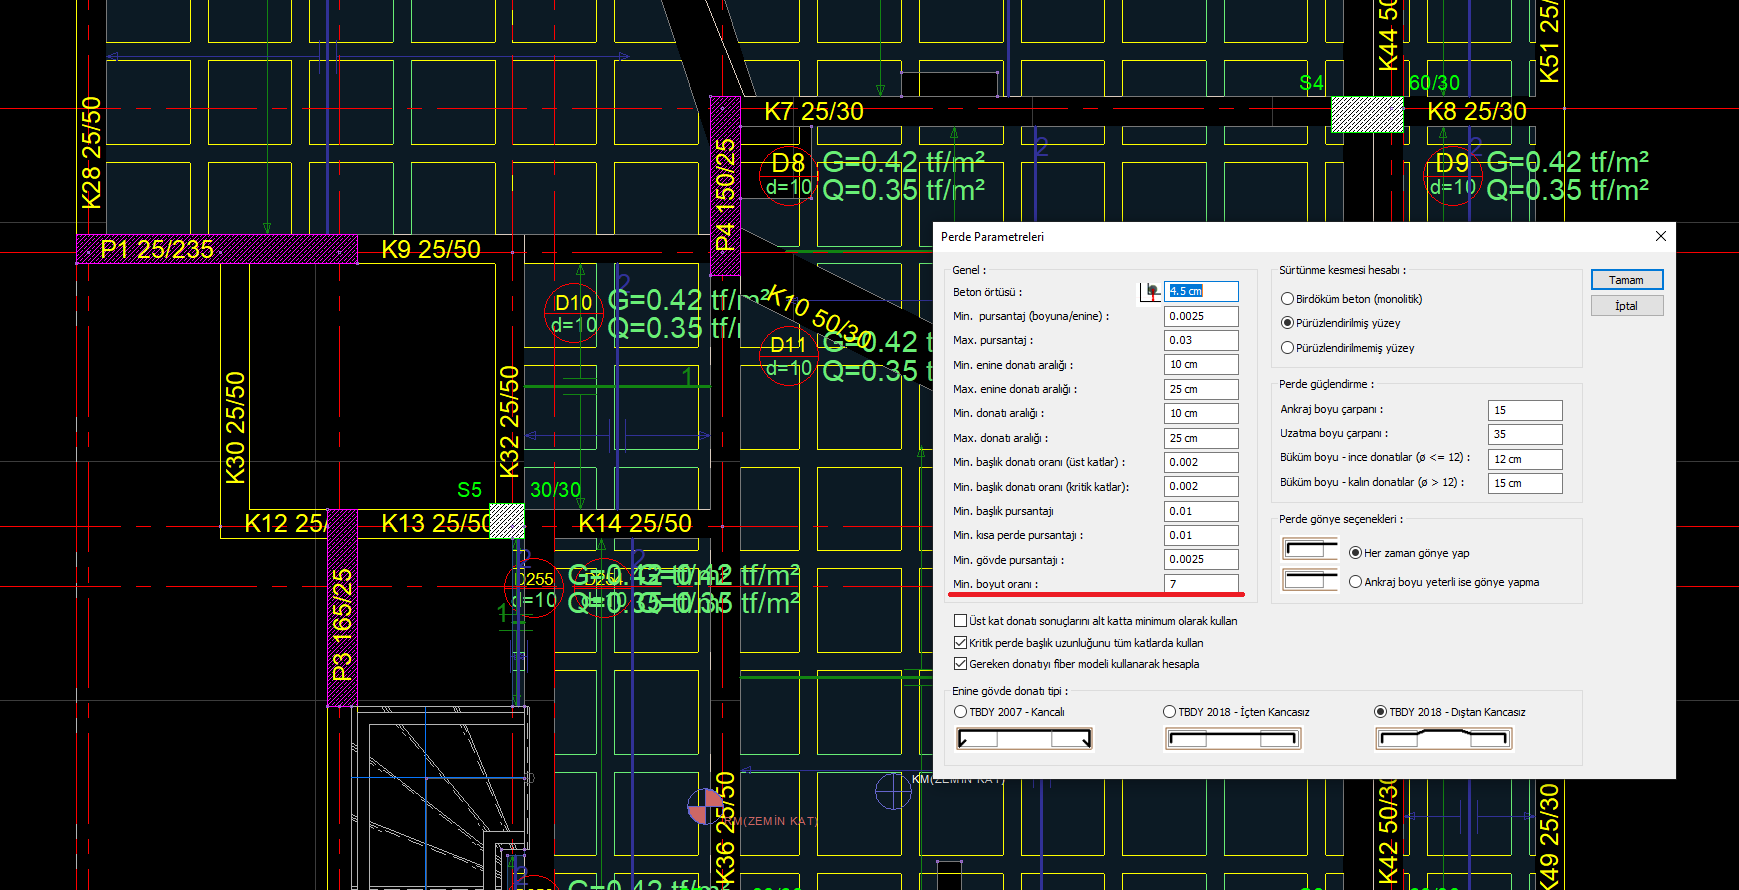Click the TBDY 2007 Kancalı stirrup diagram
1739x890 pixels.
click(x=1025, y=739)
